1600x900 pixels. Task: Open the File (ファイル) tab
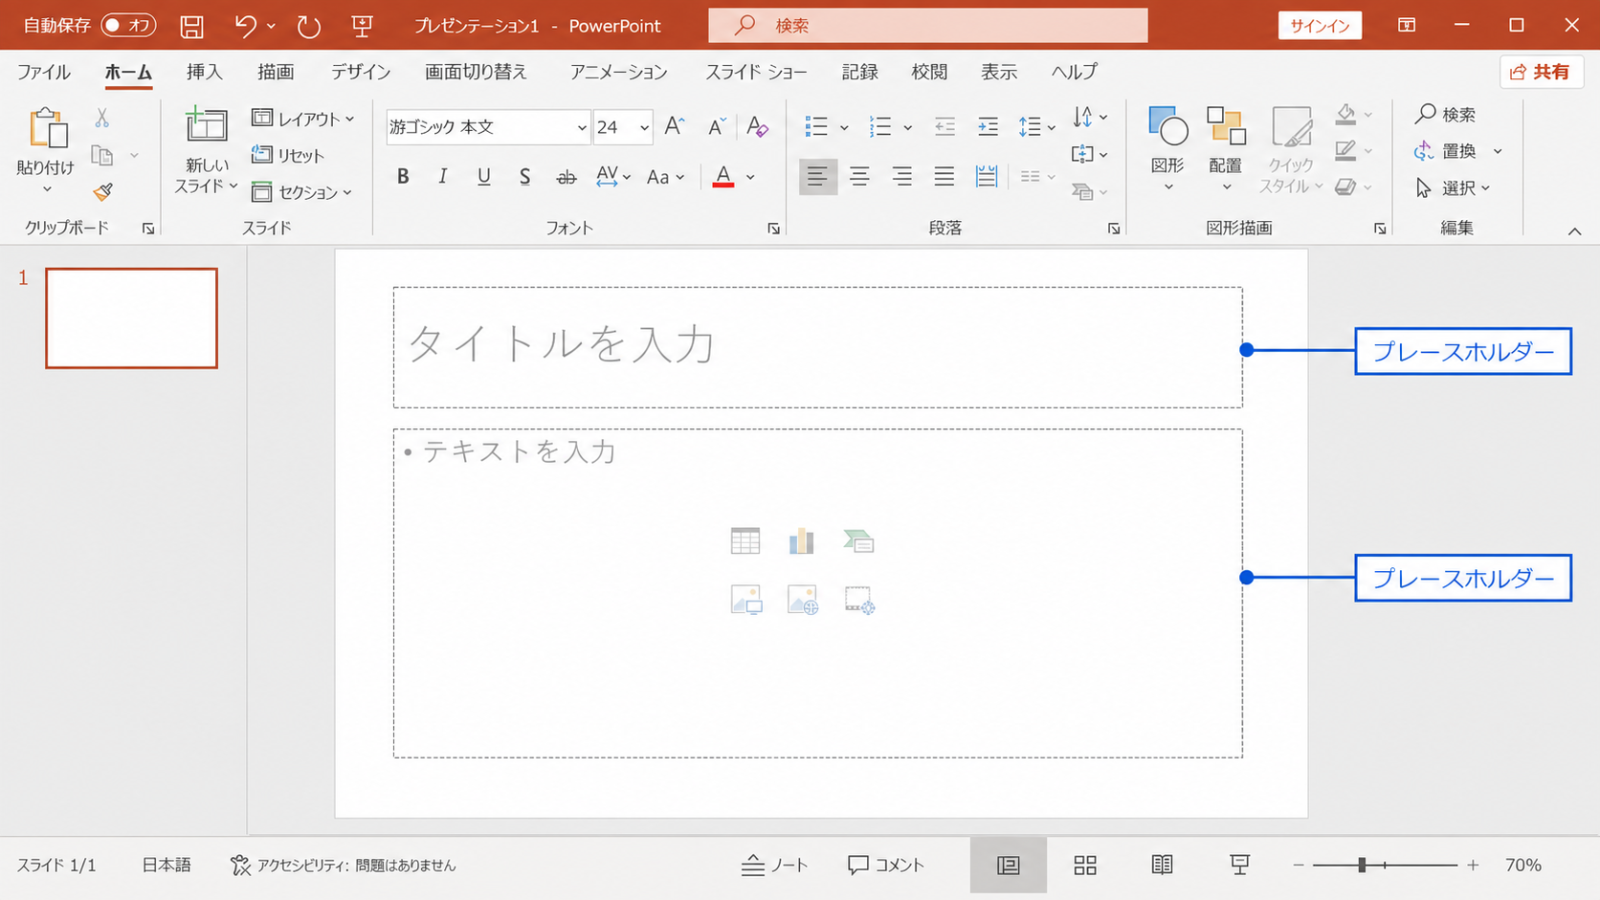tap(44, 72)
